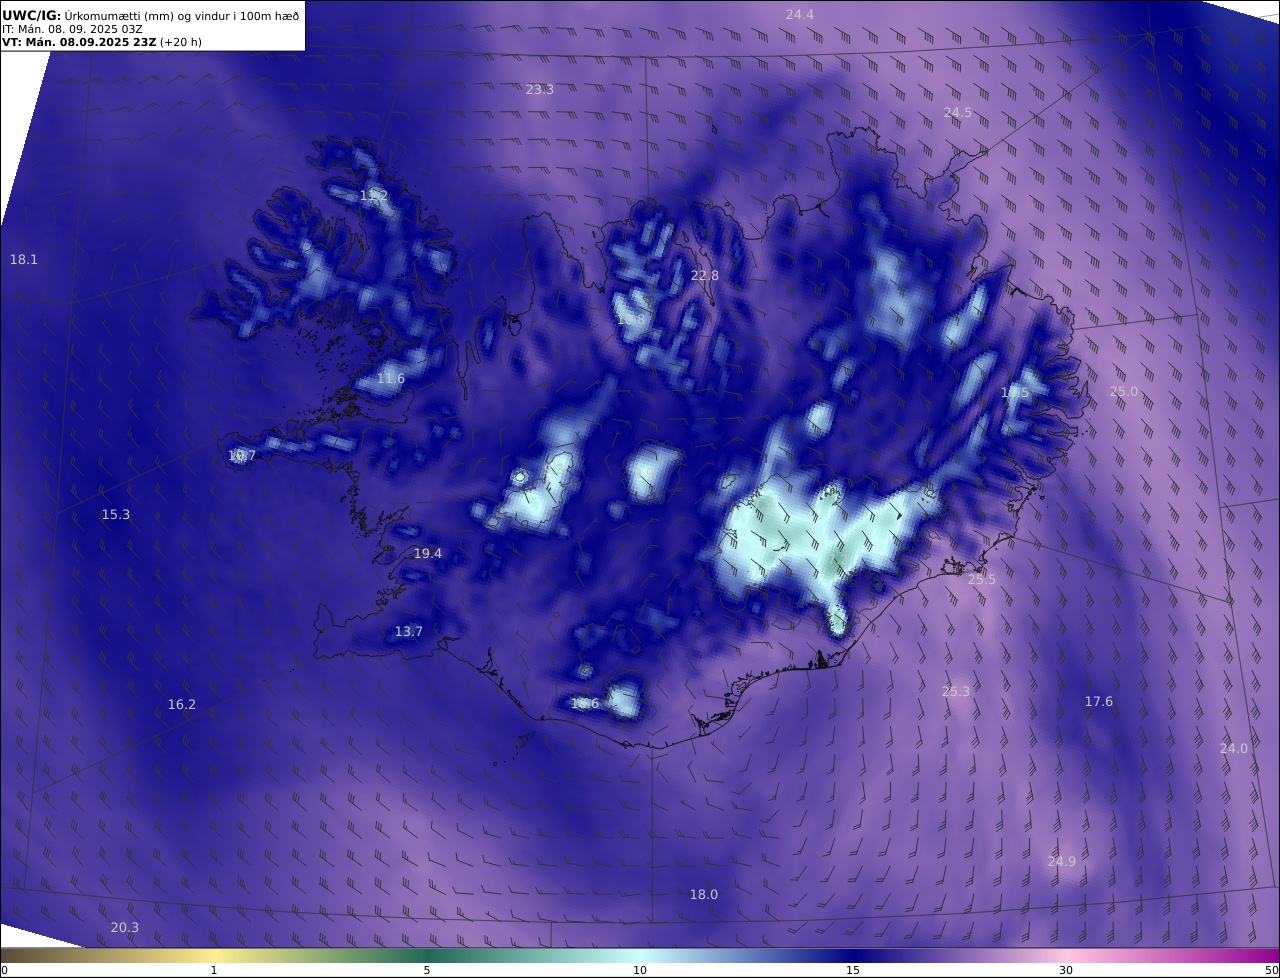Image resolution: width=1280 pixels, height=978 pixels.
Task: Click the value 25.0 on the map
Action: click(1123, 391)
